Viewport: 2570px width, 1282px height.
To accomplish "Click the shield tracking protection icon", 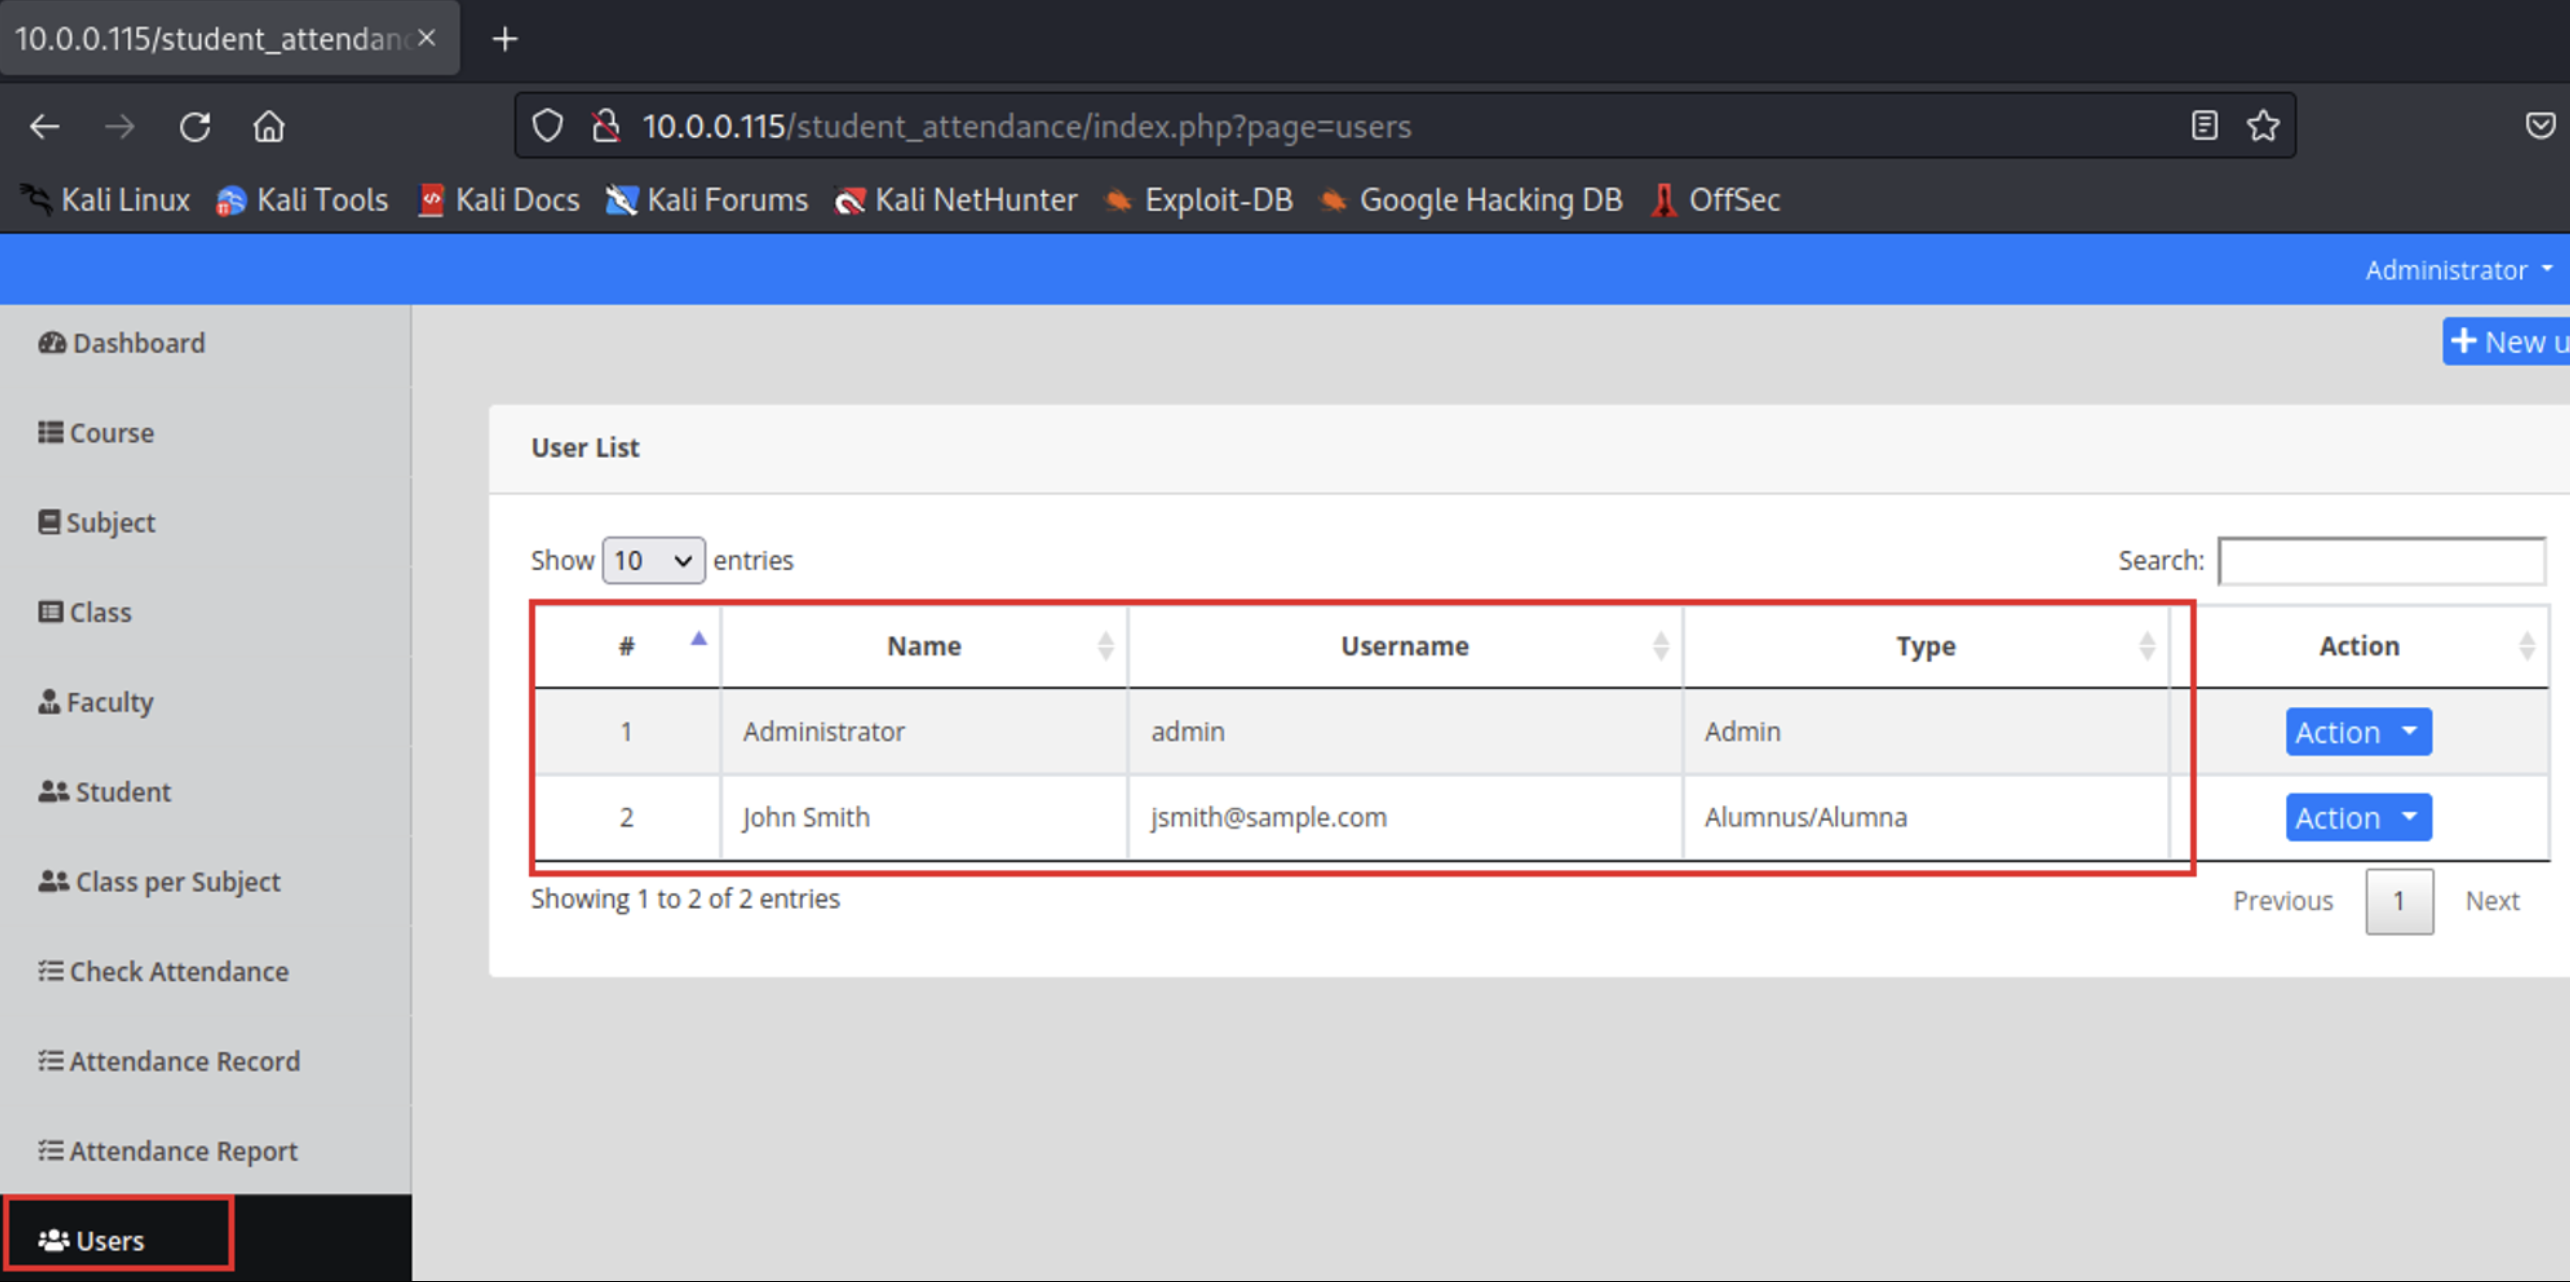I will pyautogui.click(x=547, y=126).
